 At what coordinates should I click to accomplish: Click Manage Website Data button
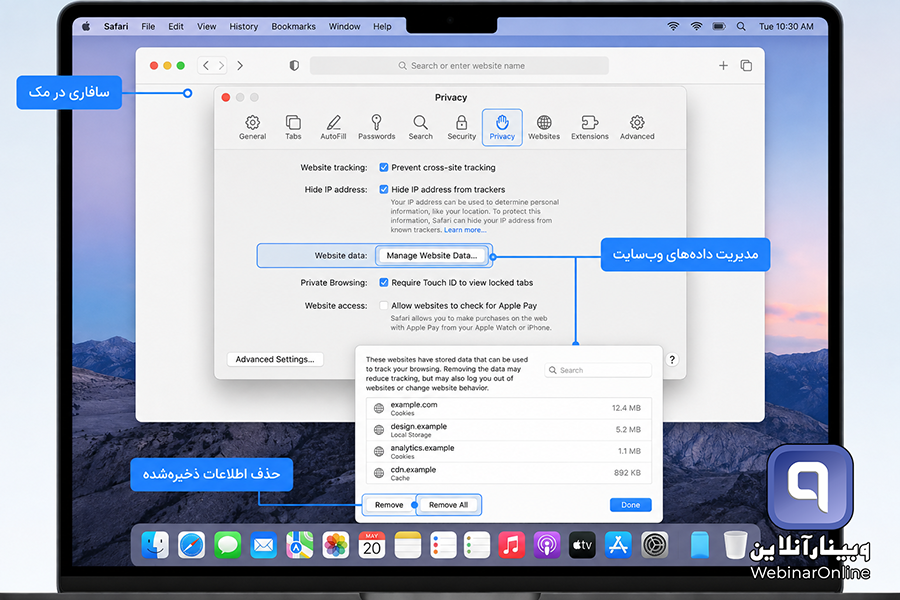pyautogui.click(x=432, y=256)
